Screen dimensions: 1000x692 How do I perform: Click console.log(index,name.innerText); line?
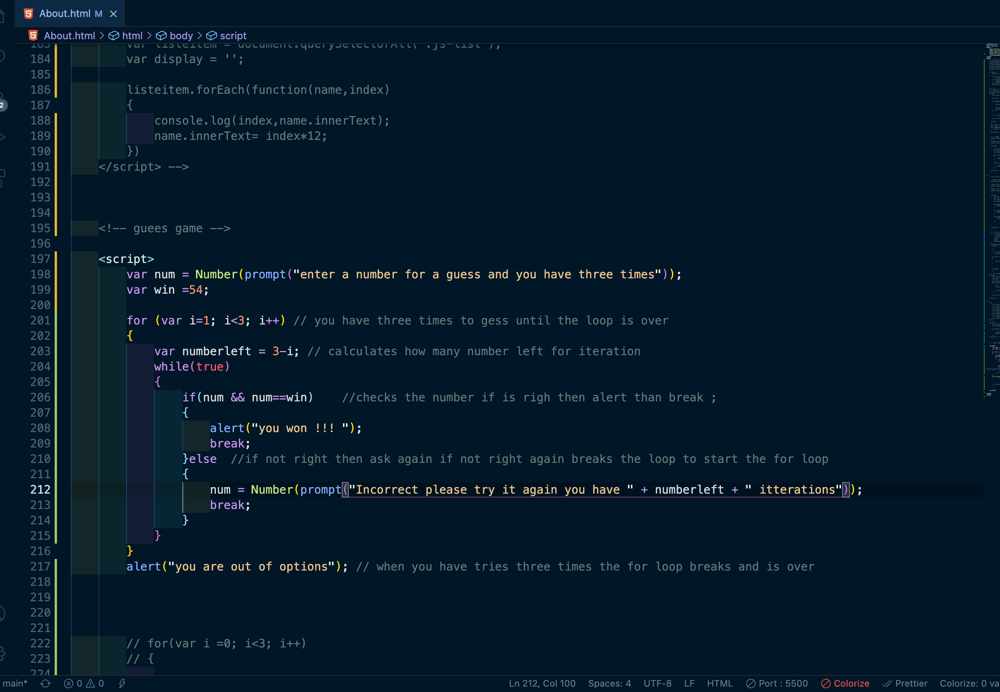[x=272, y=121]
